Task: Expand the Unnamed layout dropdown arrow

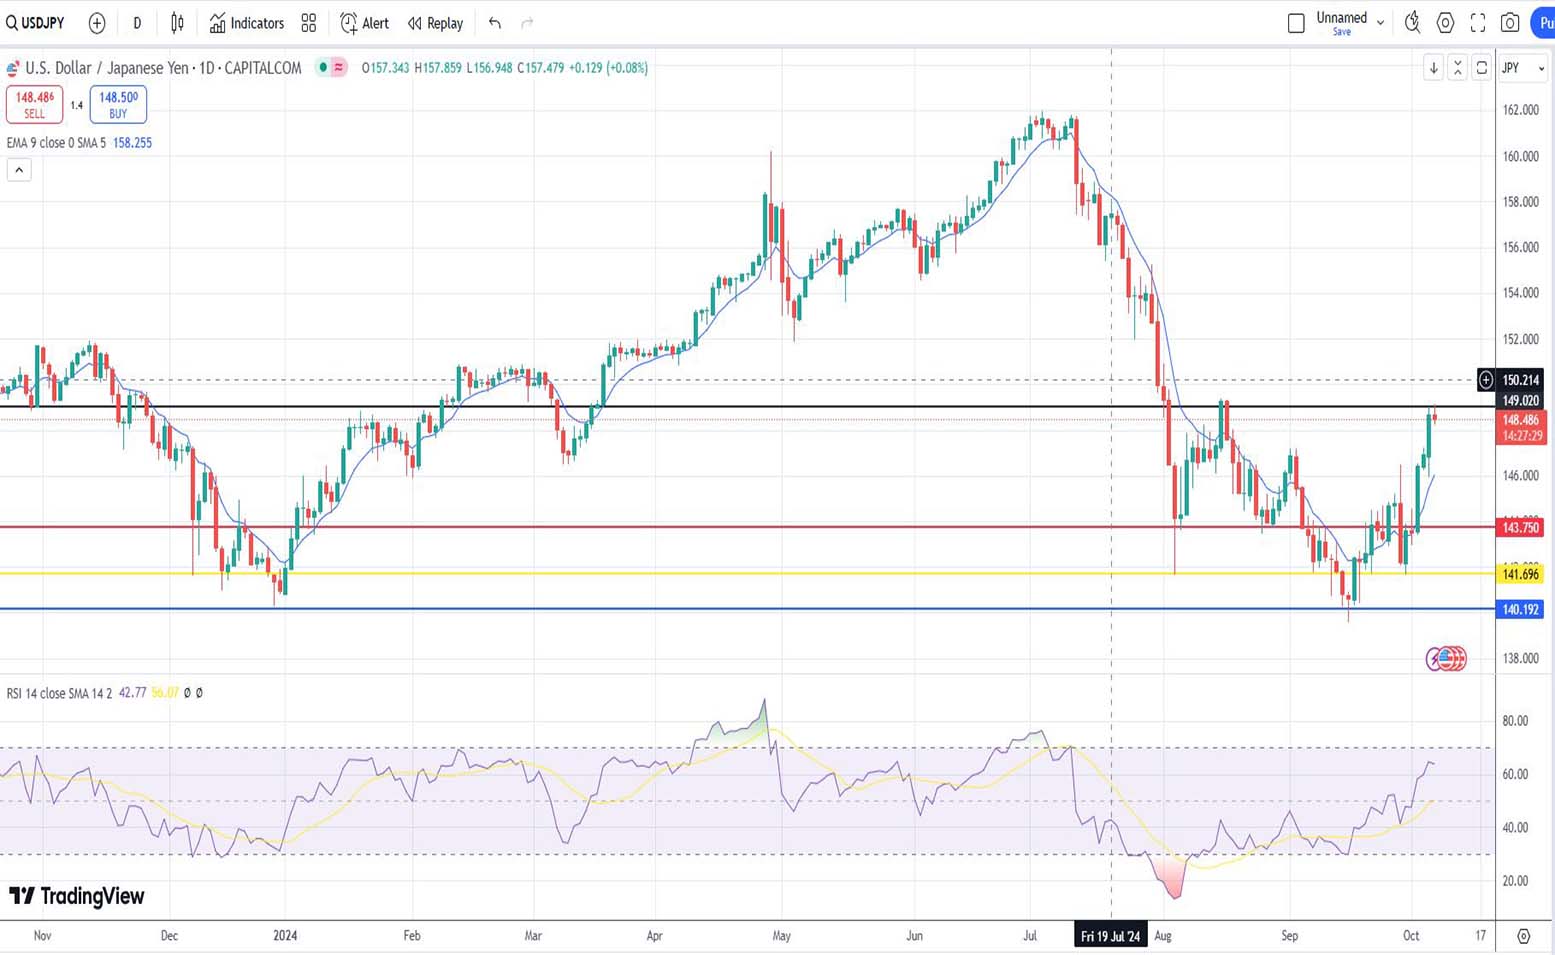Action: point(1380,23)
